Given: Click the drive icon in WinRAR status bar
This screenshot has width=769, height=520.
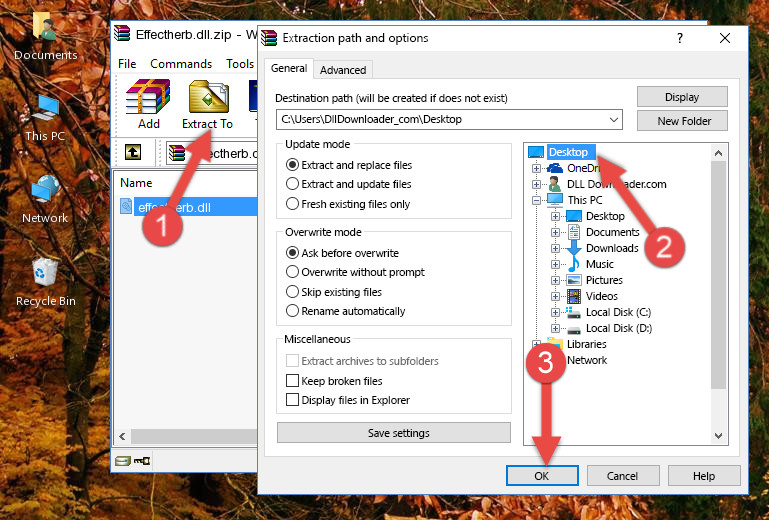Looking at the screenshot, I should point(123,461).
